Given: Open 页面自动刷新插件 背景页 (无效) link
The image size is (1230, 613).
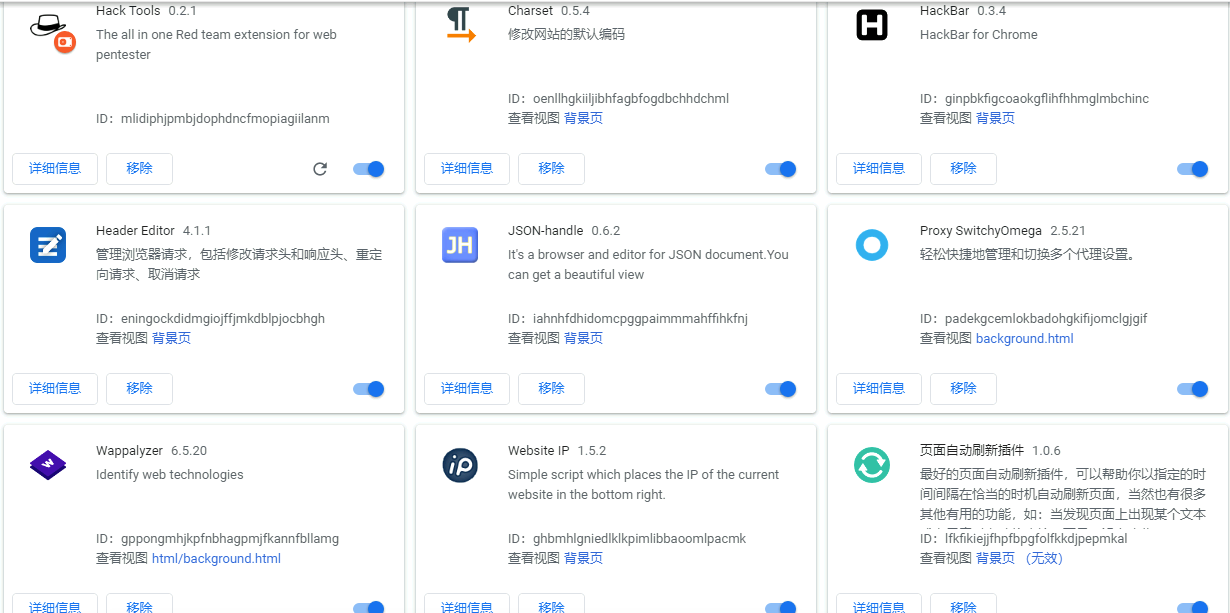Looking at the screenshot, I should 1019,558.
